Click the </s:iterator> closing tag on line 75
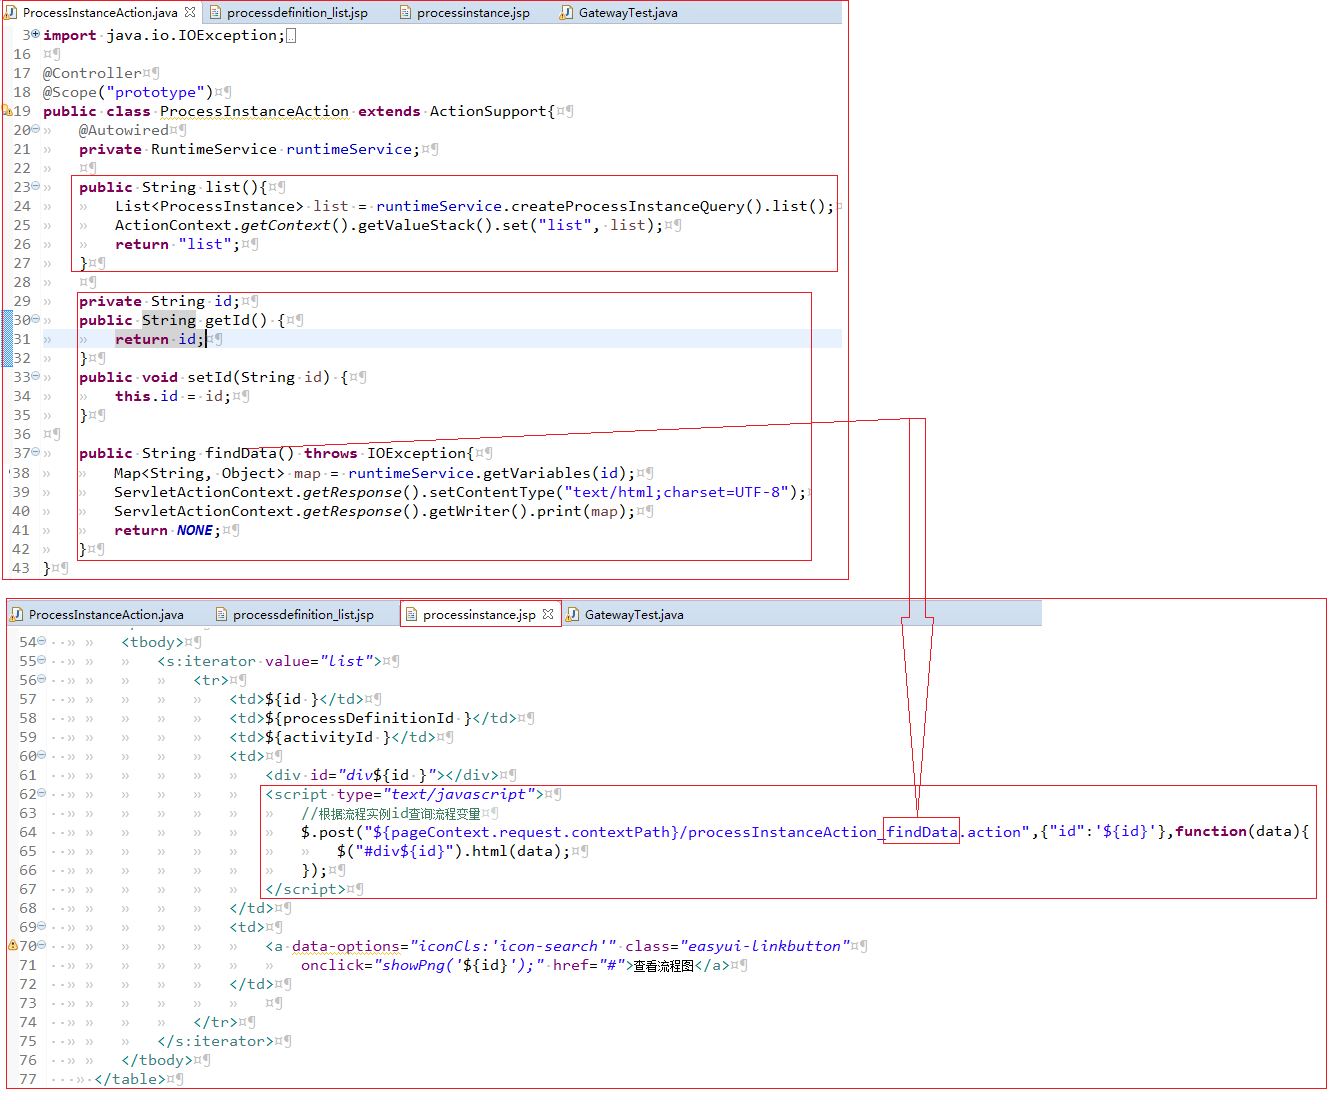Screen dimensions: 1337x1104 tap(215, 1041)
